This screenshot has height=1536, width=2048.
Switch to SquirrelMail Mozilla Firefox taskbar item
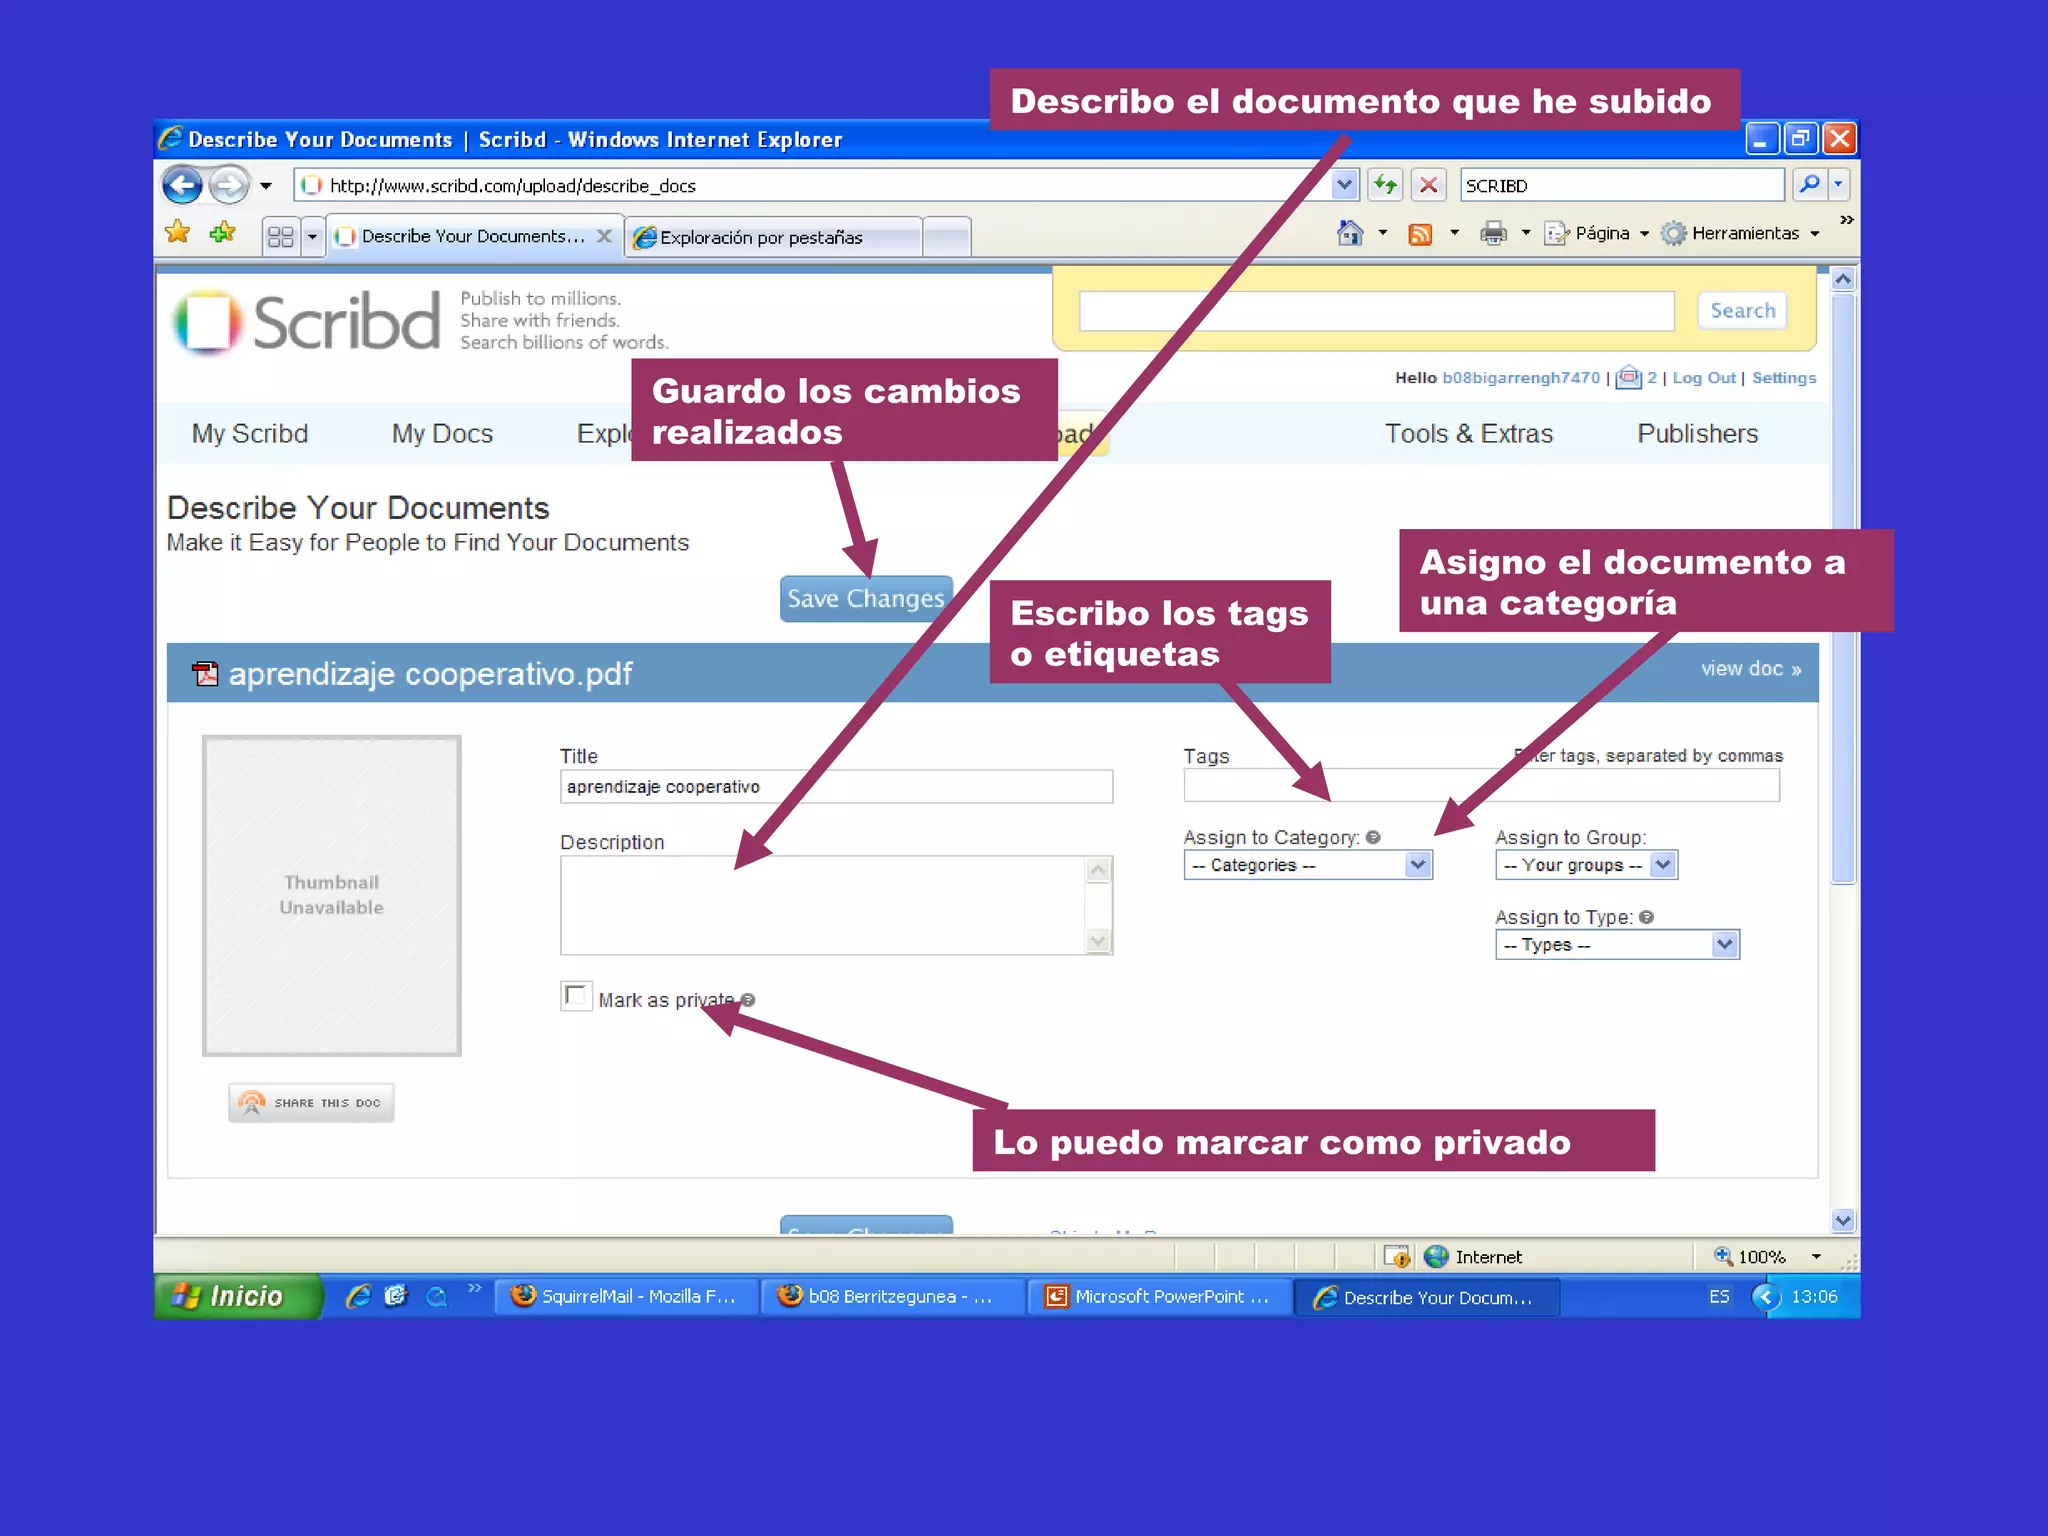625,1296
